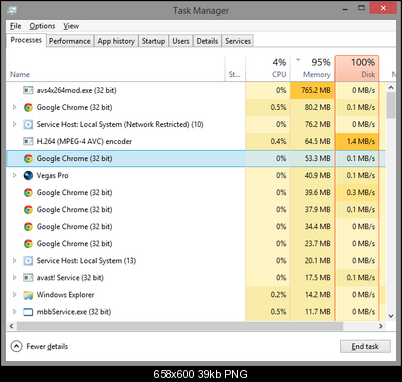402x382 pixels.
Task: Switch to the Performance tab
Action: (x=70, y=41)
